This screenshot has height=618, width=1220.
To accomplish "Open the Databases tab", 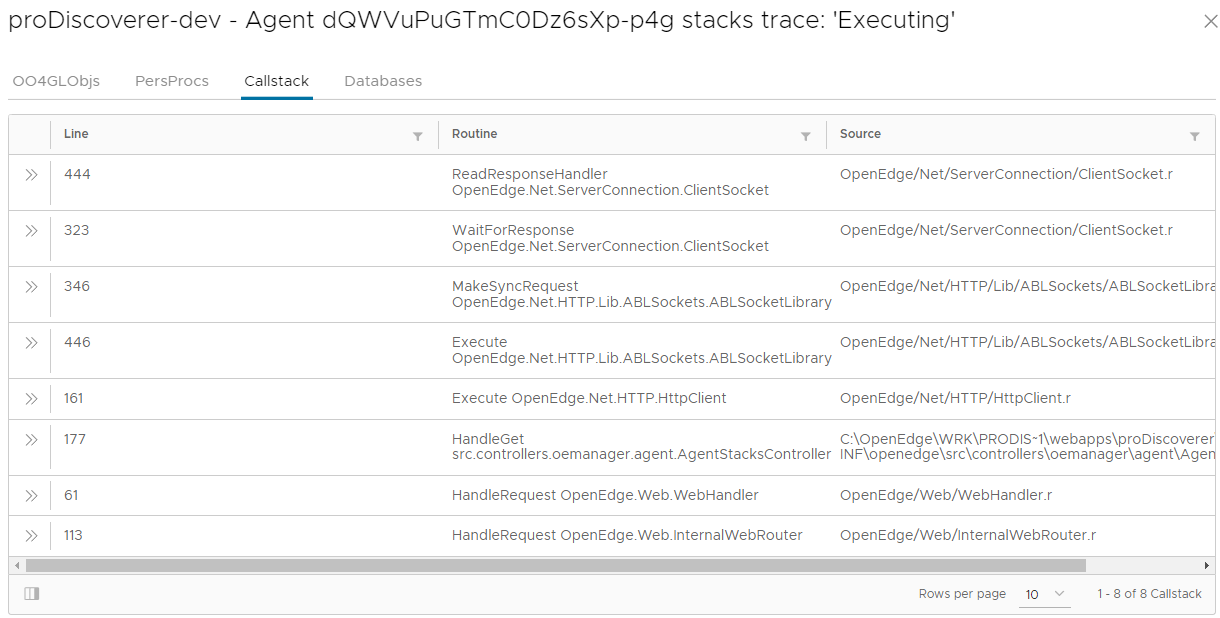I will (383, 81).
